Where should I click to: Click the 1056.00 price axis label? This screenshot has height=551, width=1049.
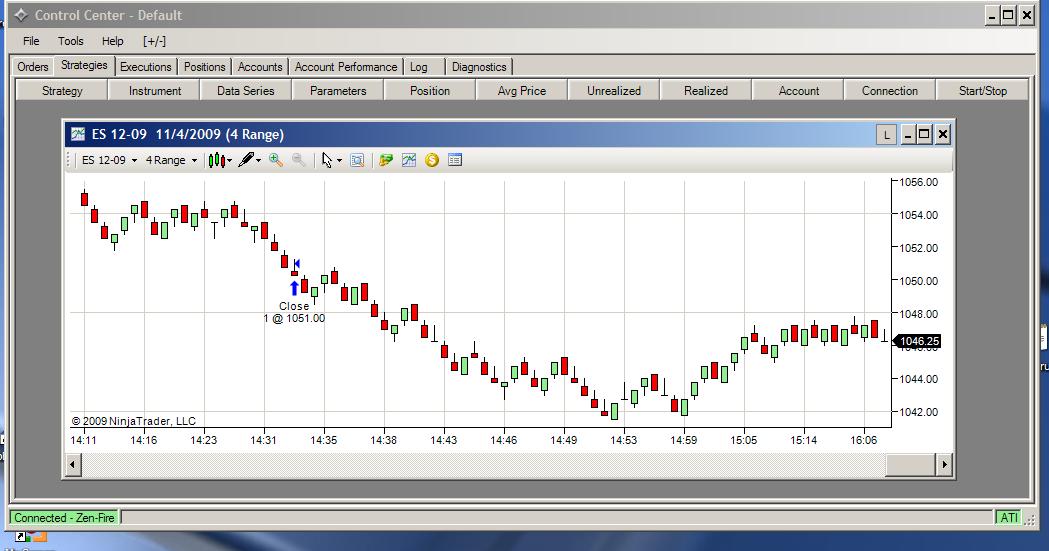(919, 182)
